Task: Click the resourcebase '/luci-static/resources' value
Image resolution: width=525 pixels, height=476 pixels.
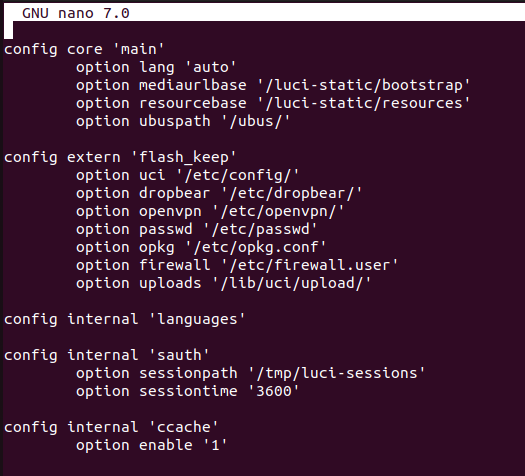Action: click(x=364, y=103)
